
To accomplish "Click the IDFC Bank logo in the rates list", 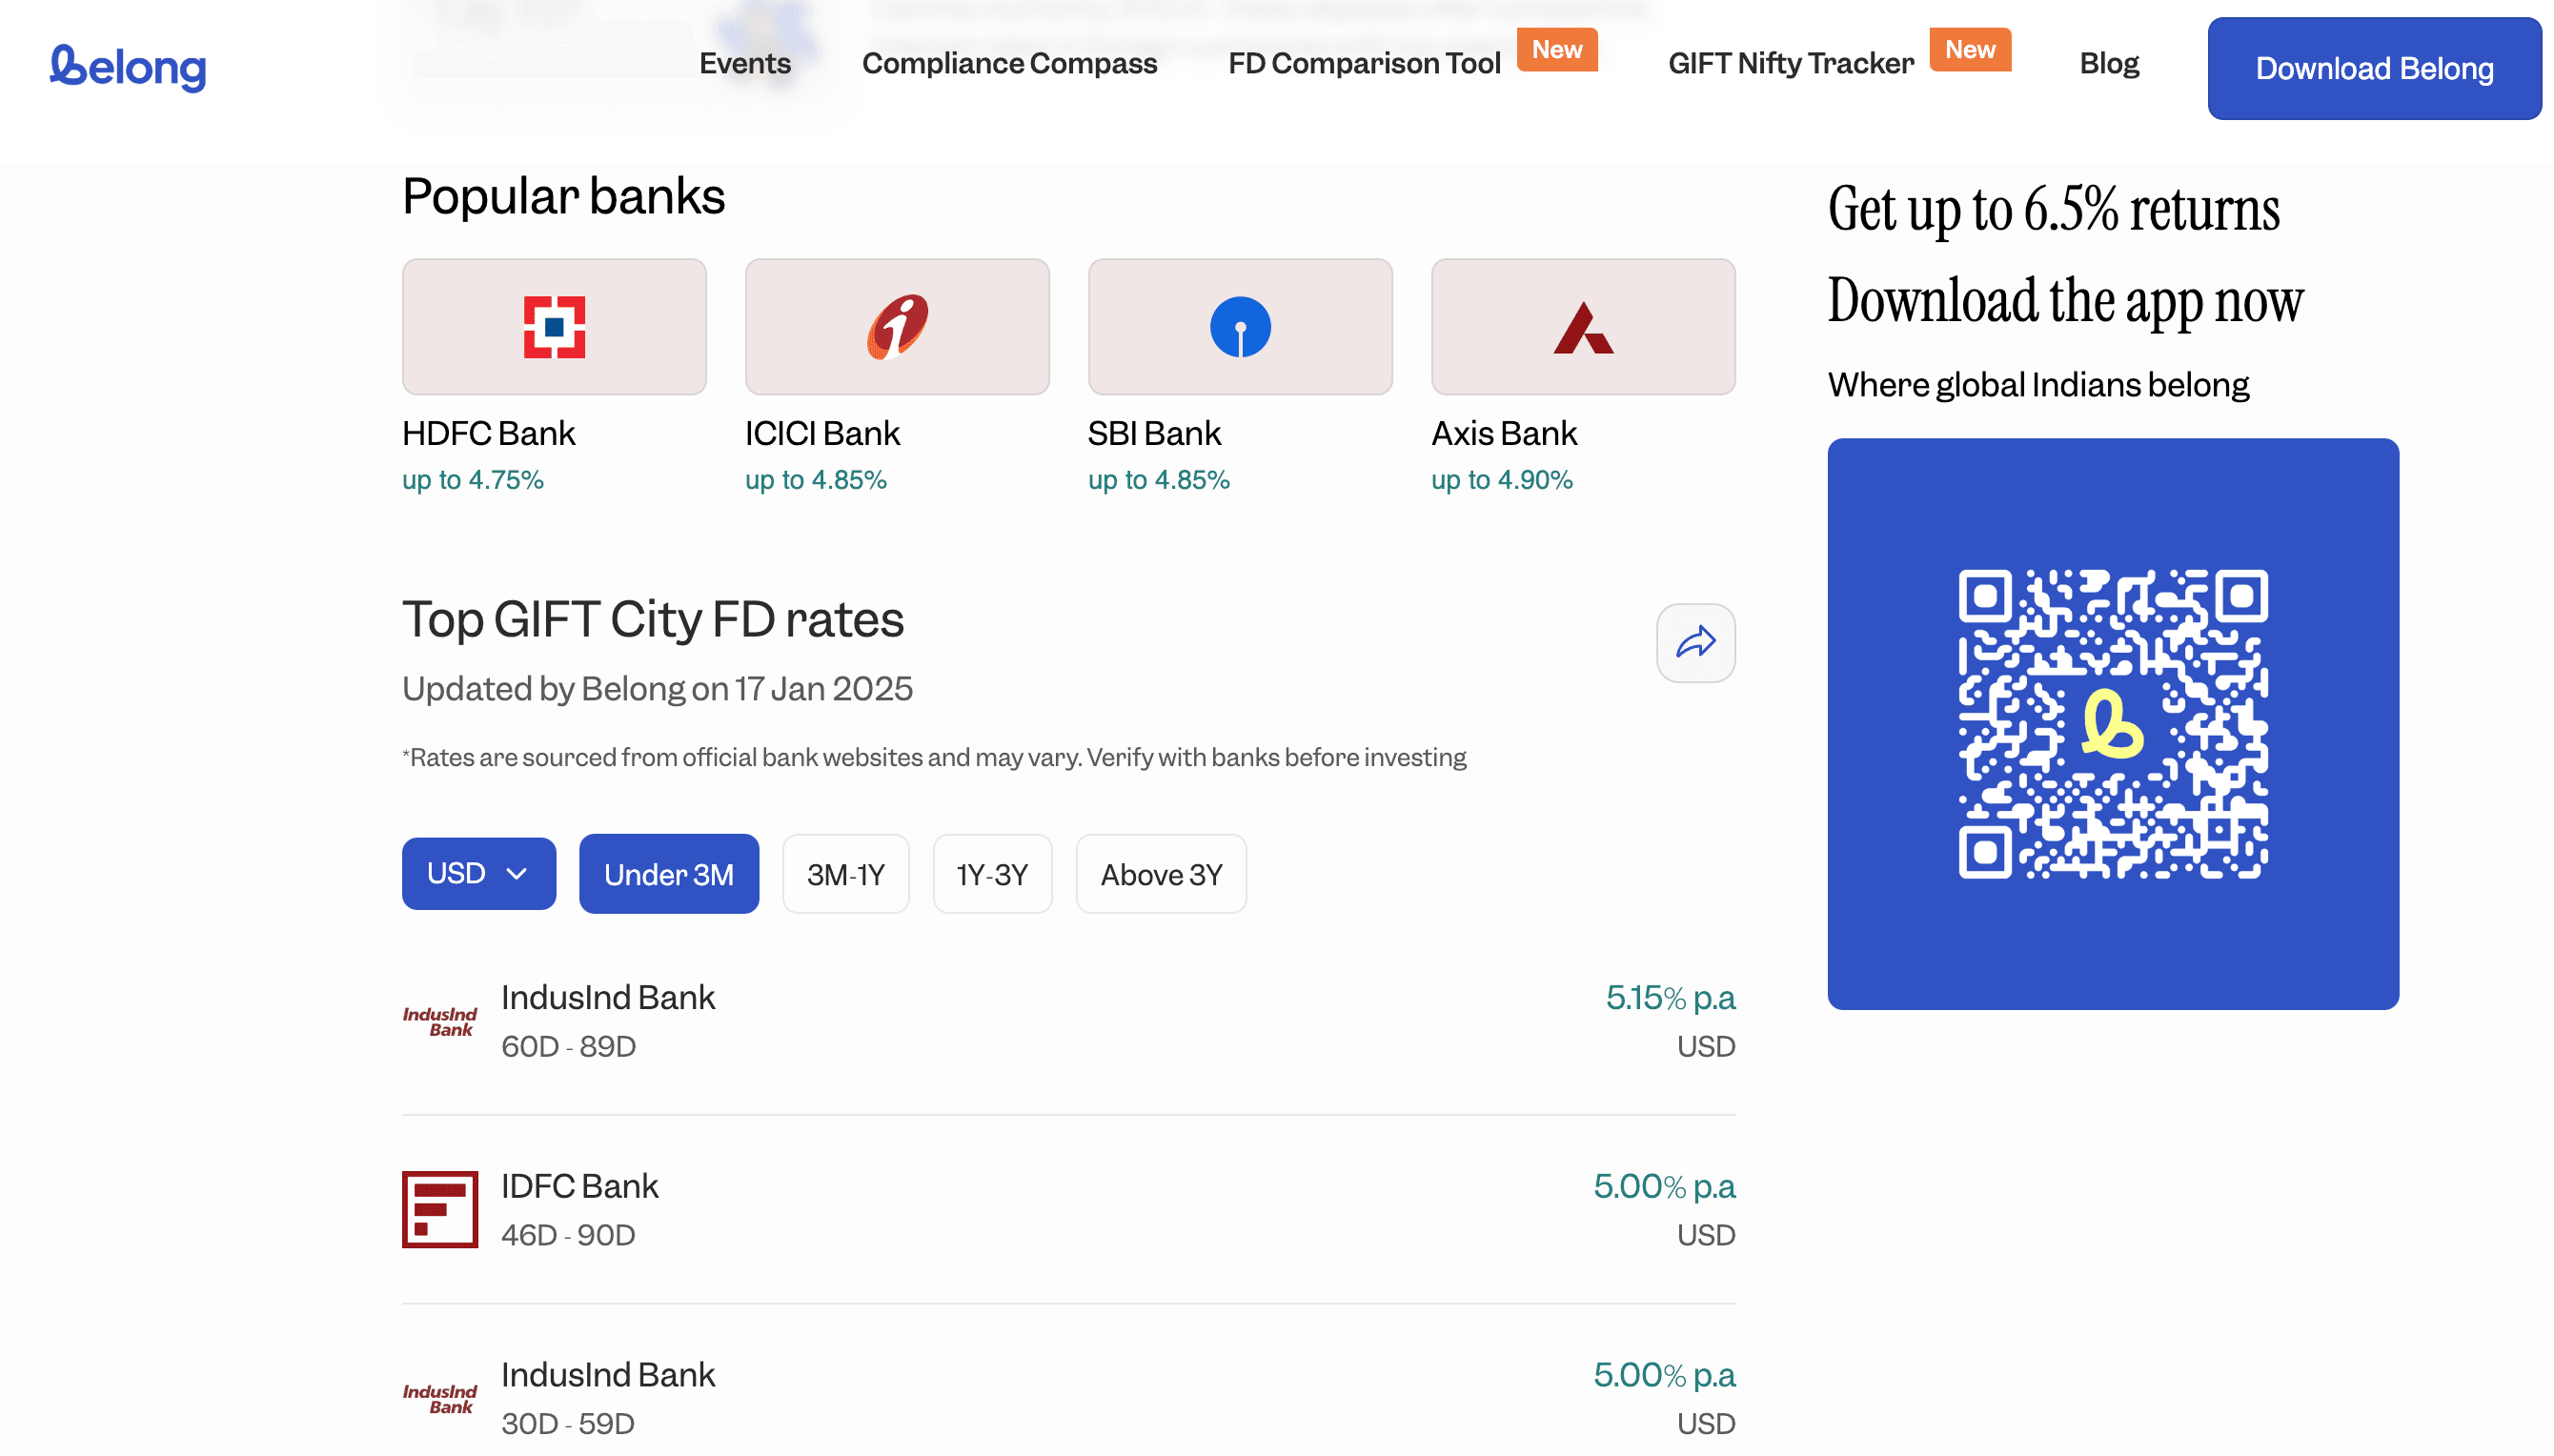I will coord(441,1209).
